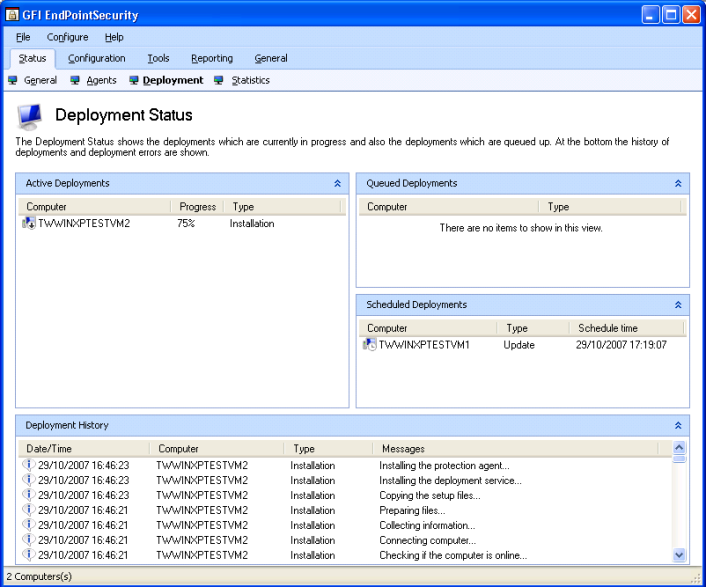Viewport: 706px width, 587px height.
Task: Click the history scrollbar up arrow
Action: point(679,447)
